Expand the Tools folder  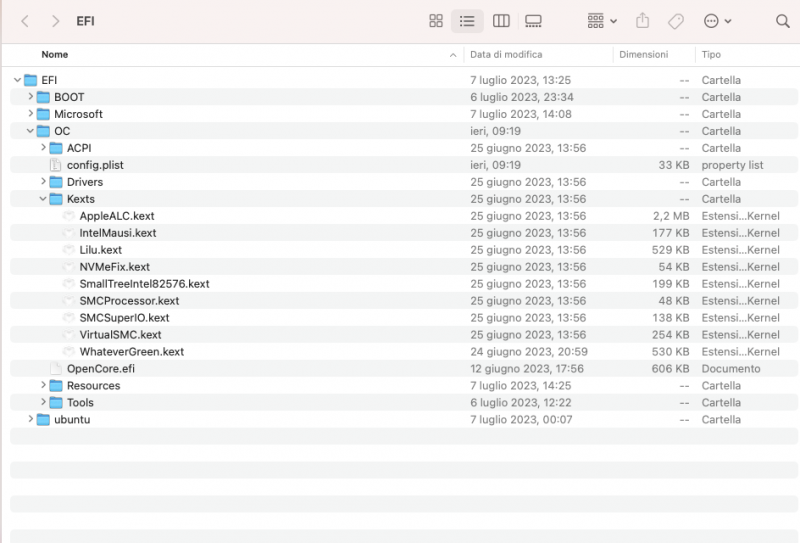click(x=43, y=402)
